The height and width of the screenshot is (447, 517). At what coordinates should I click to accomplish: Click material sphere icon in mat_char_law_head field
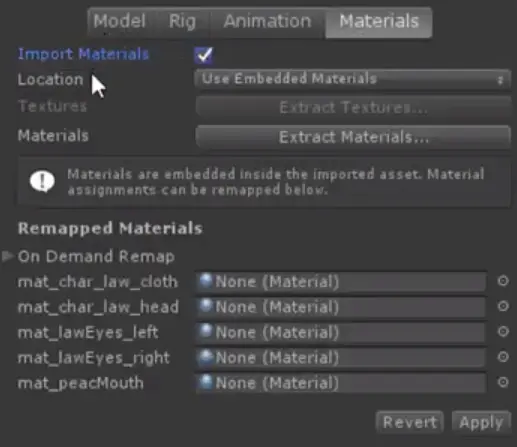point(206,306)
